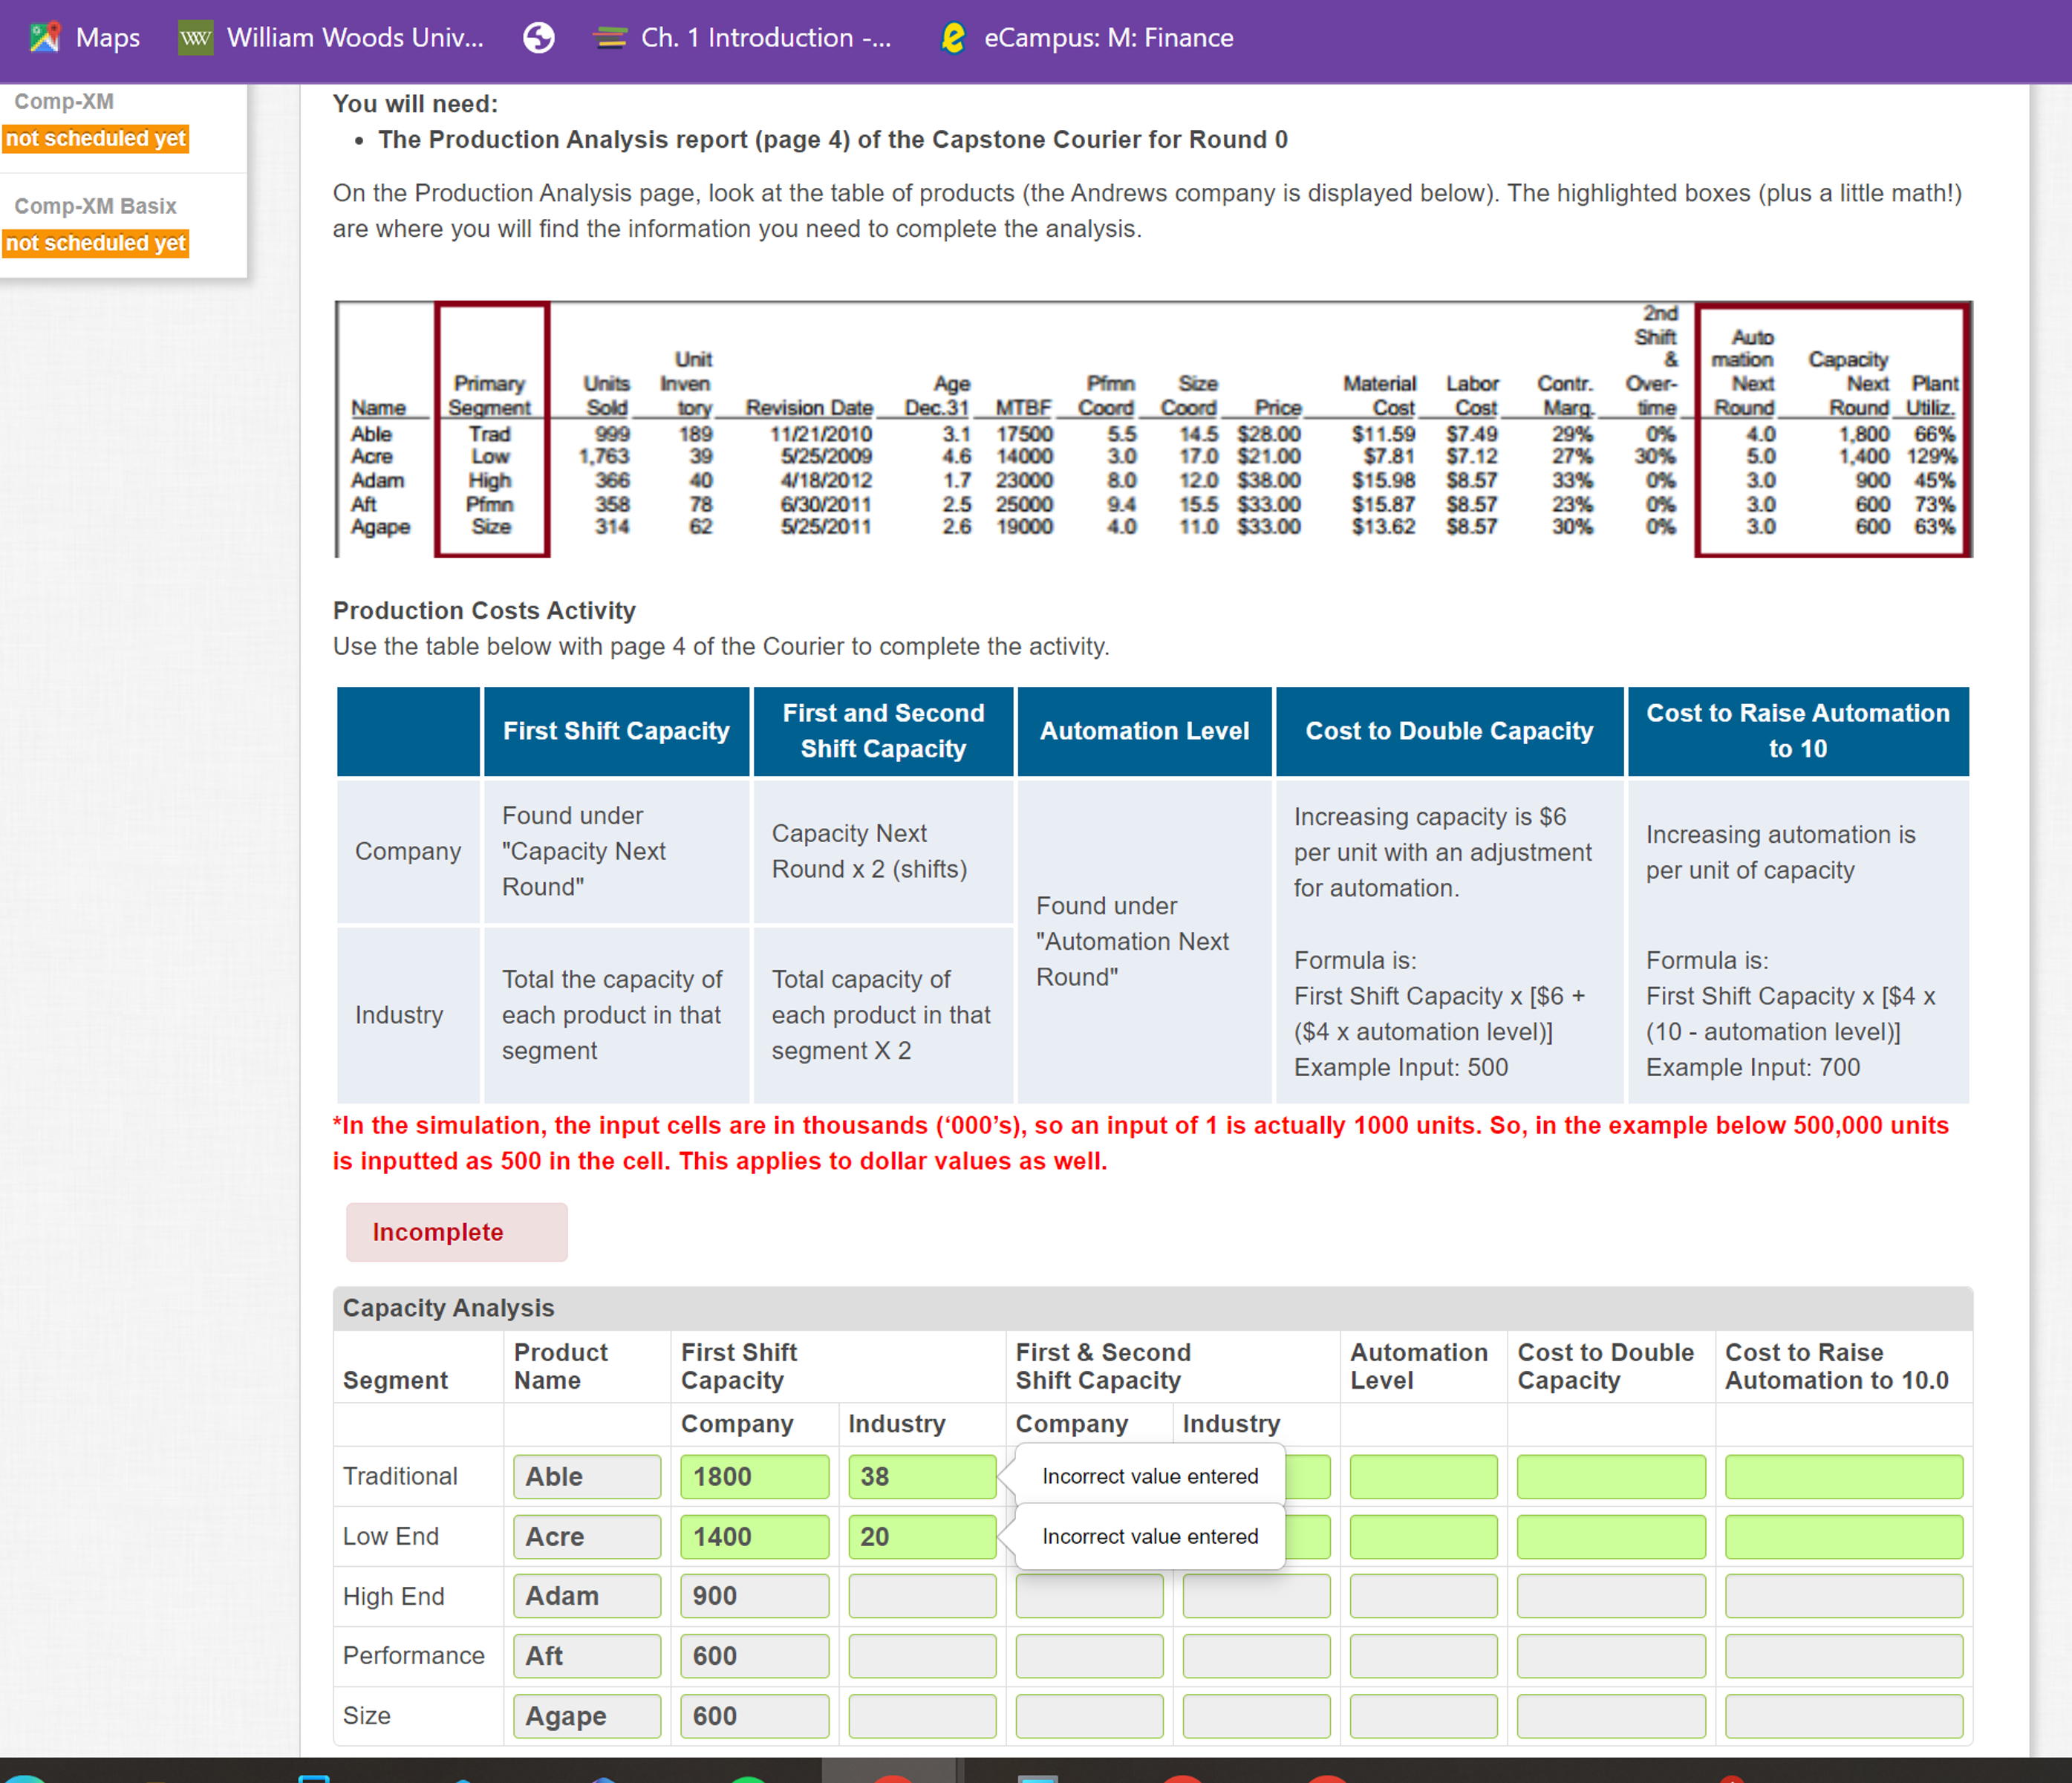Image resolution: width=2072 pixels, height=1783 pixels.
Task: Open the eCampus: M: Finance bookmark
Action: pyautogui.click(x=1108, y=38)
